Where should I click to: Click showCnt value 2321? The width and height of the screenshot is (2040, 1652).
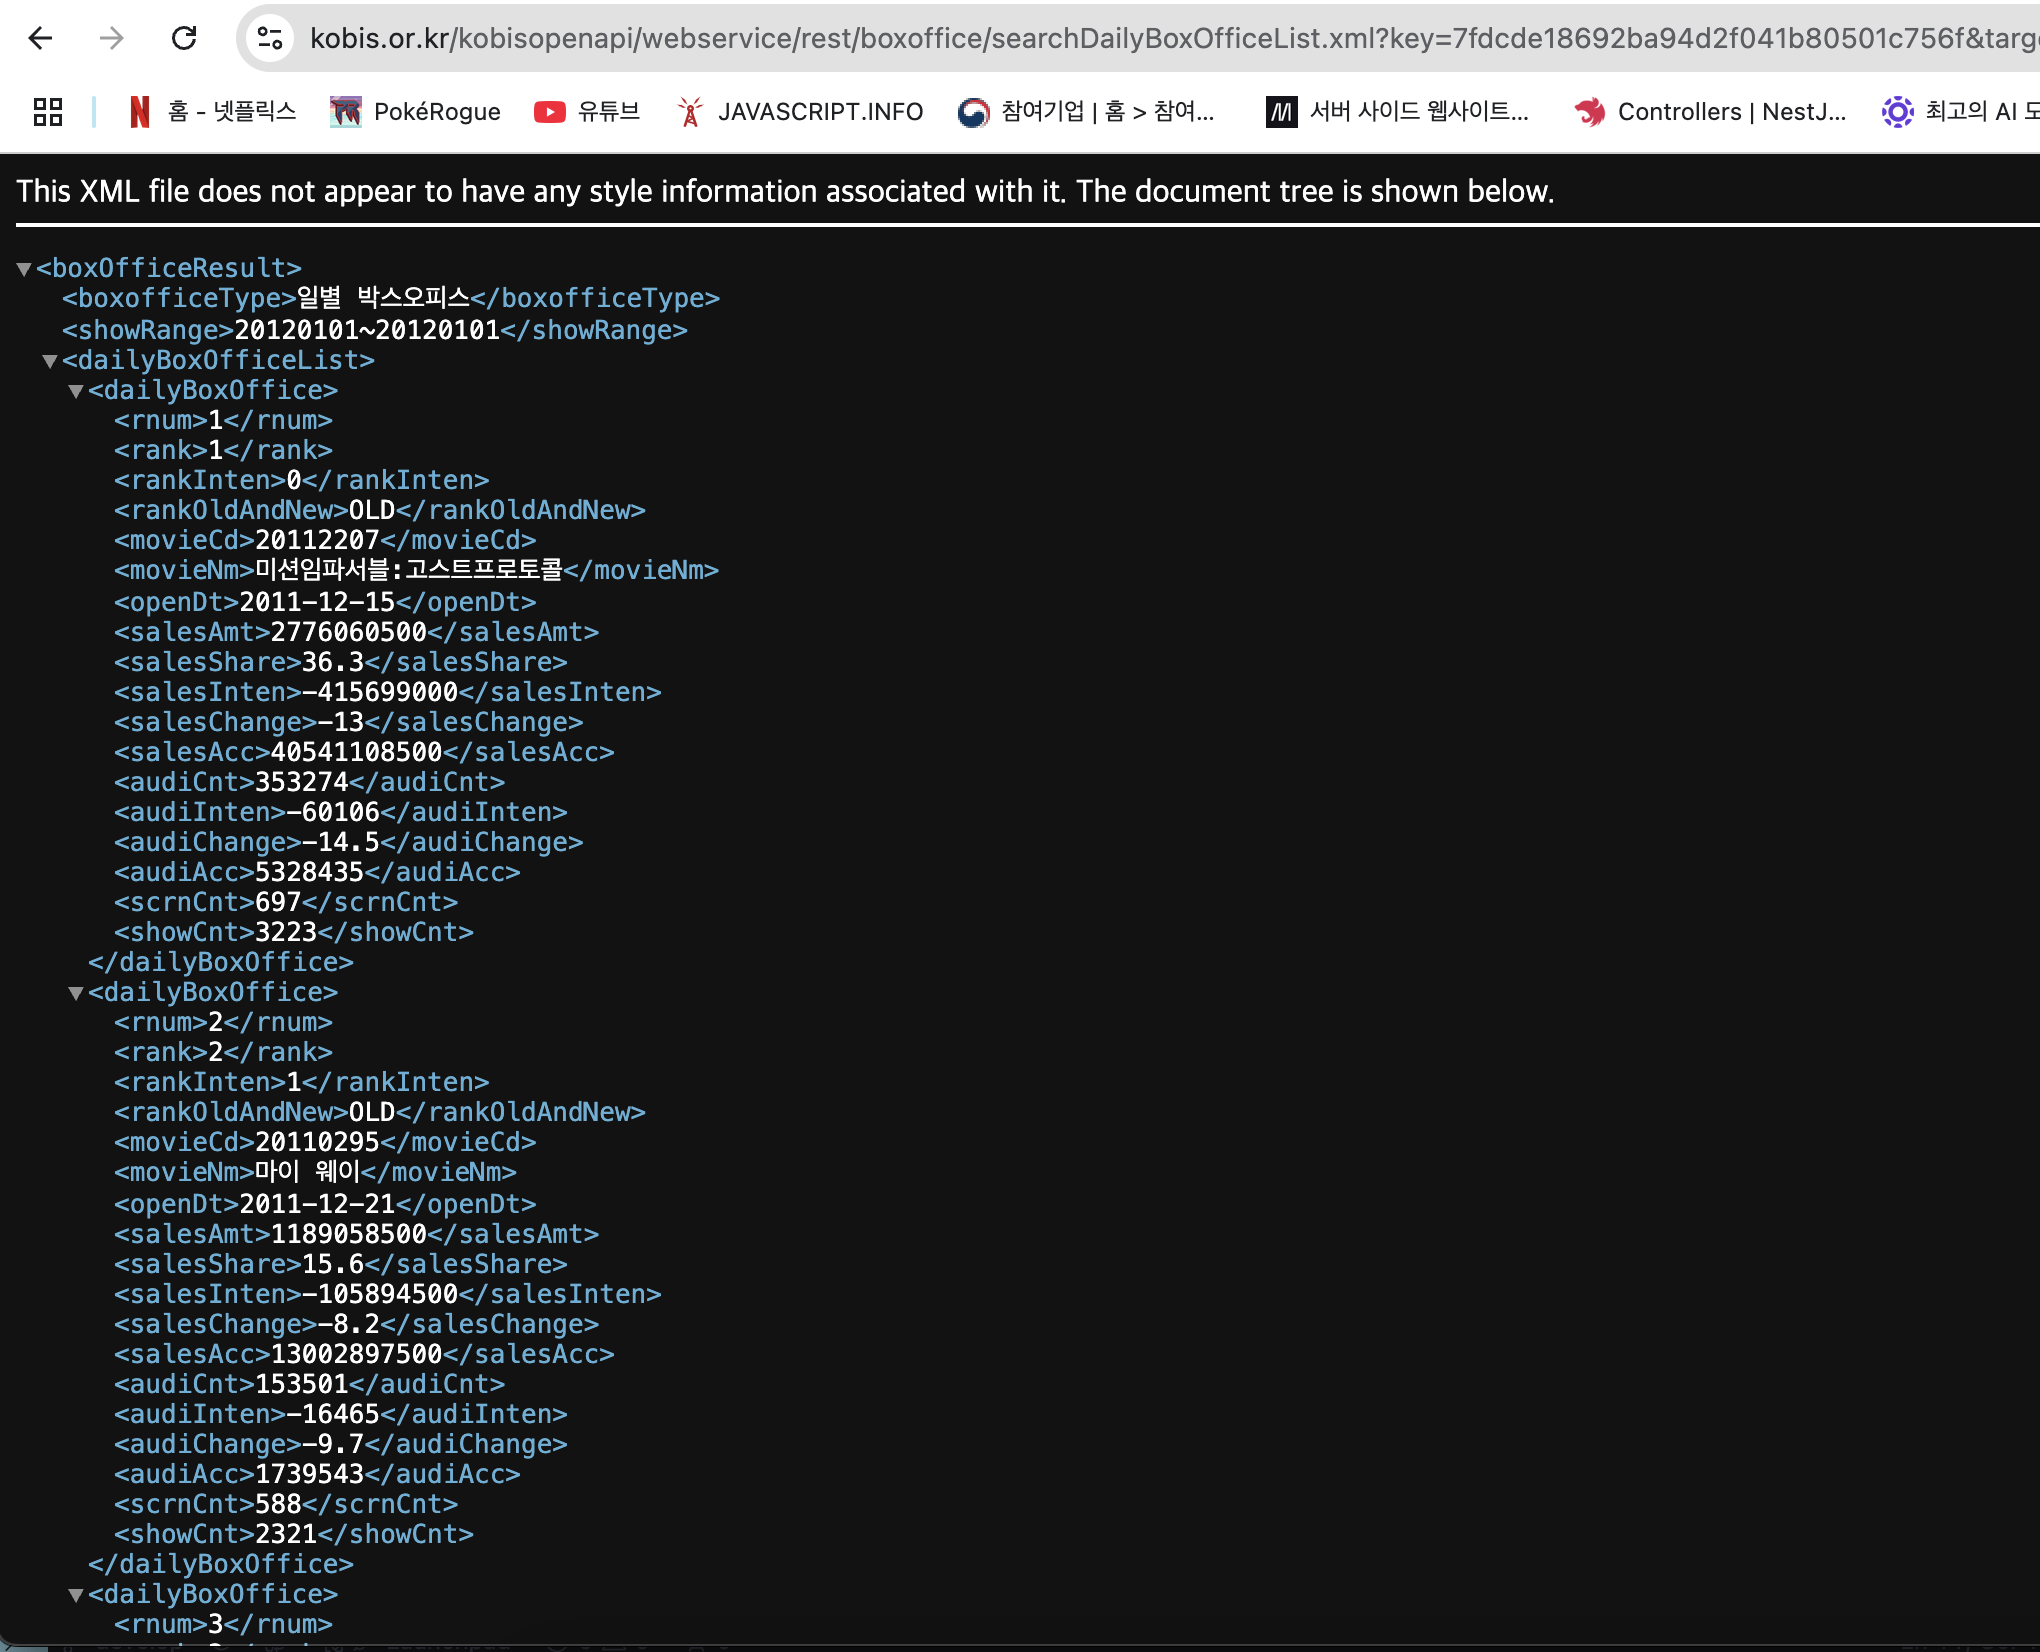(286, 1534)
